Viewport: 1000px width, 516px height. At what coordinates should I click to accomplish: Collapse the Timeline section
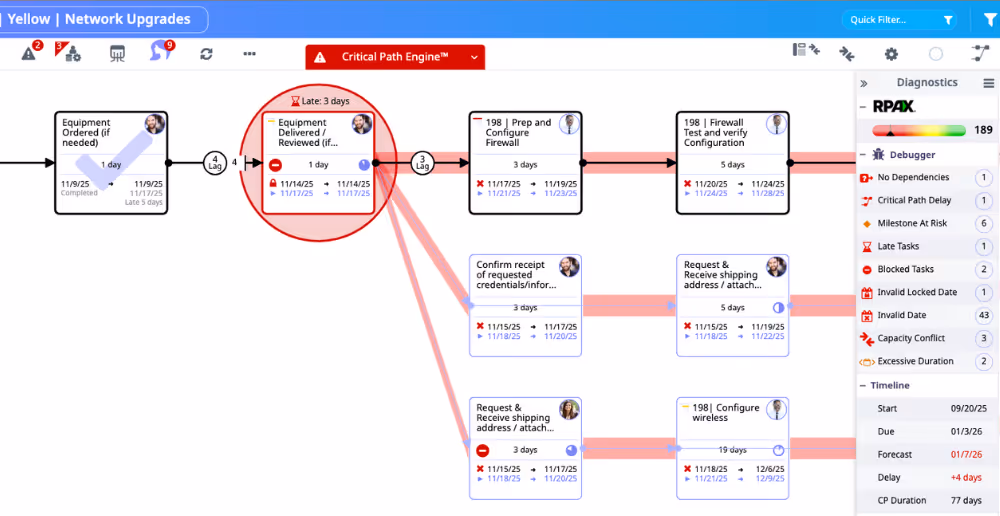coord(862,386)
